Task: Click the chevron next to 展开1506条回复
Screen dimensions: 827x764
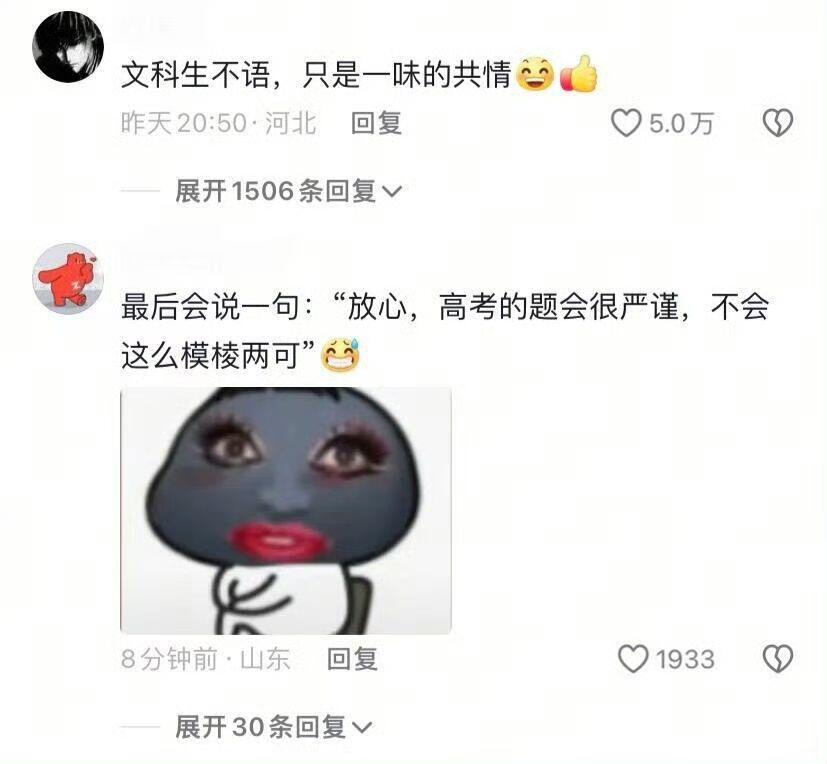Action: 391,191
